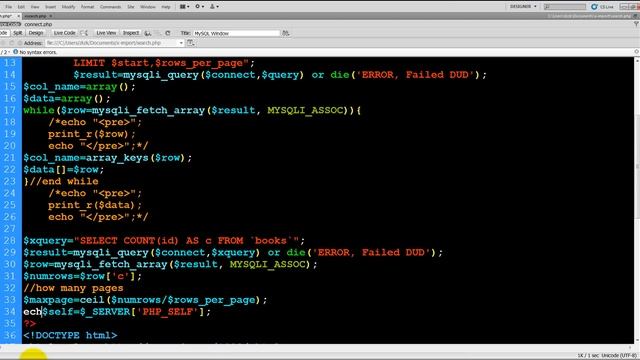Open the Help menu
This screenshot has width=640, height=360.
(x=166, y=7)
